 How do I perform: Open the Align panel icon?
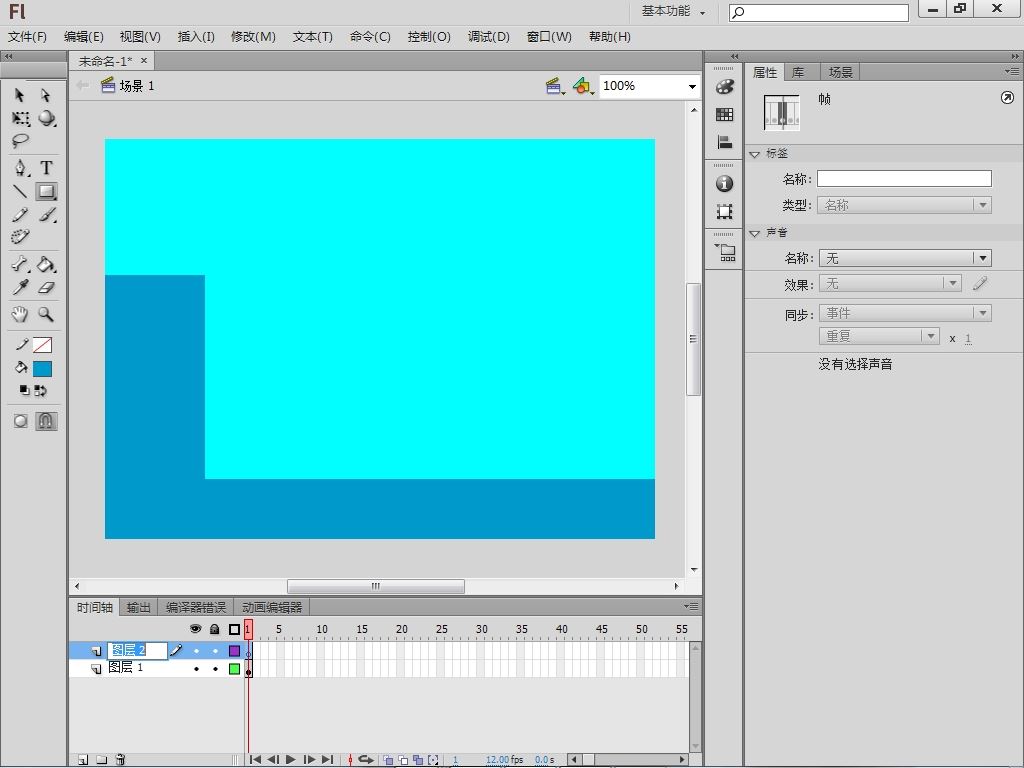pyautogui.click(x=724, y=142)
